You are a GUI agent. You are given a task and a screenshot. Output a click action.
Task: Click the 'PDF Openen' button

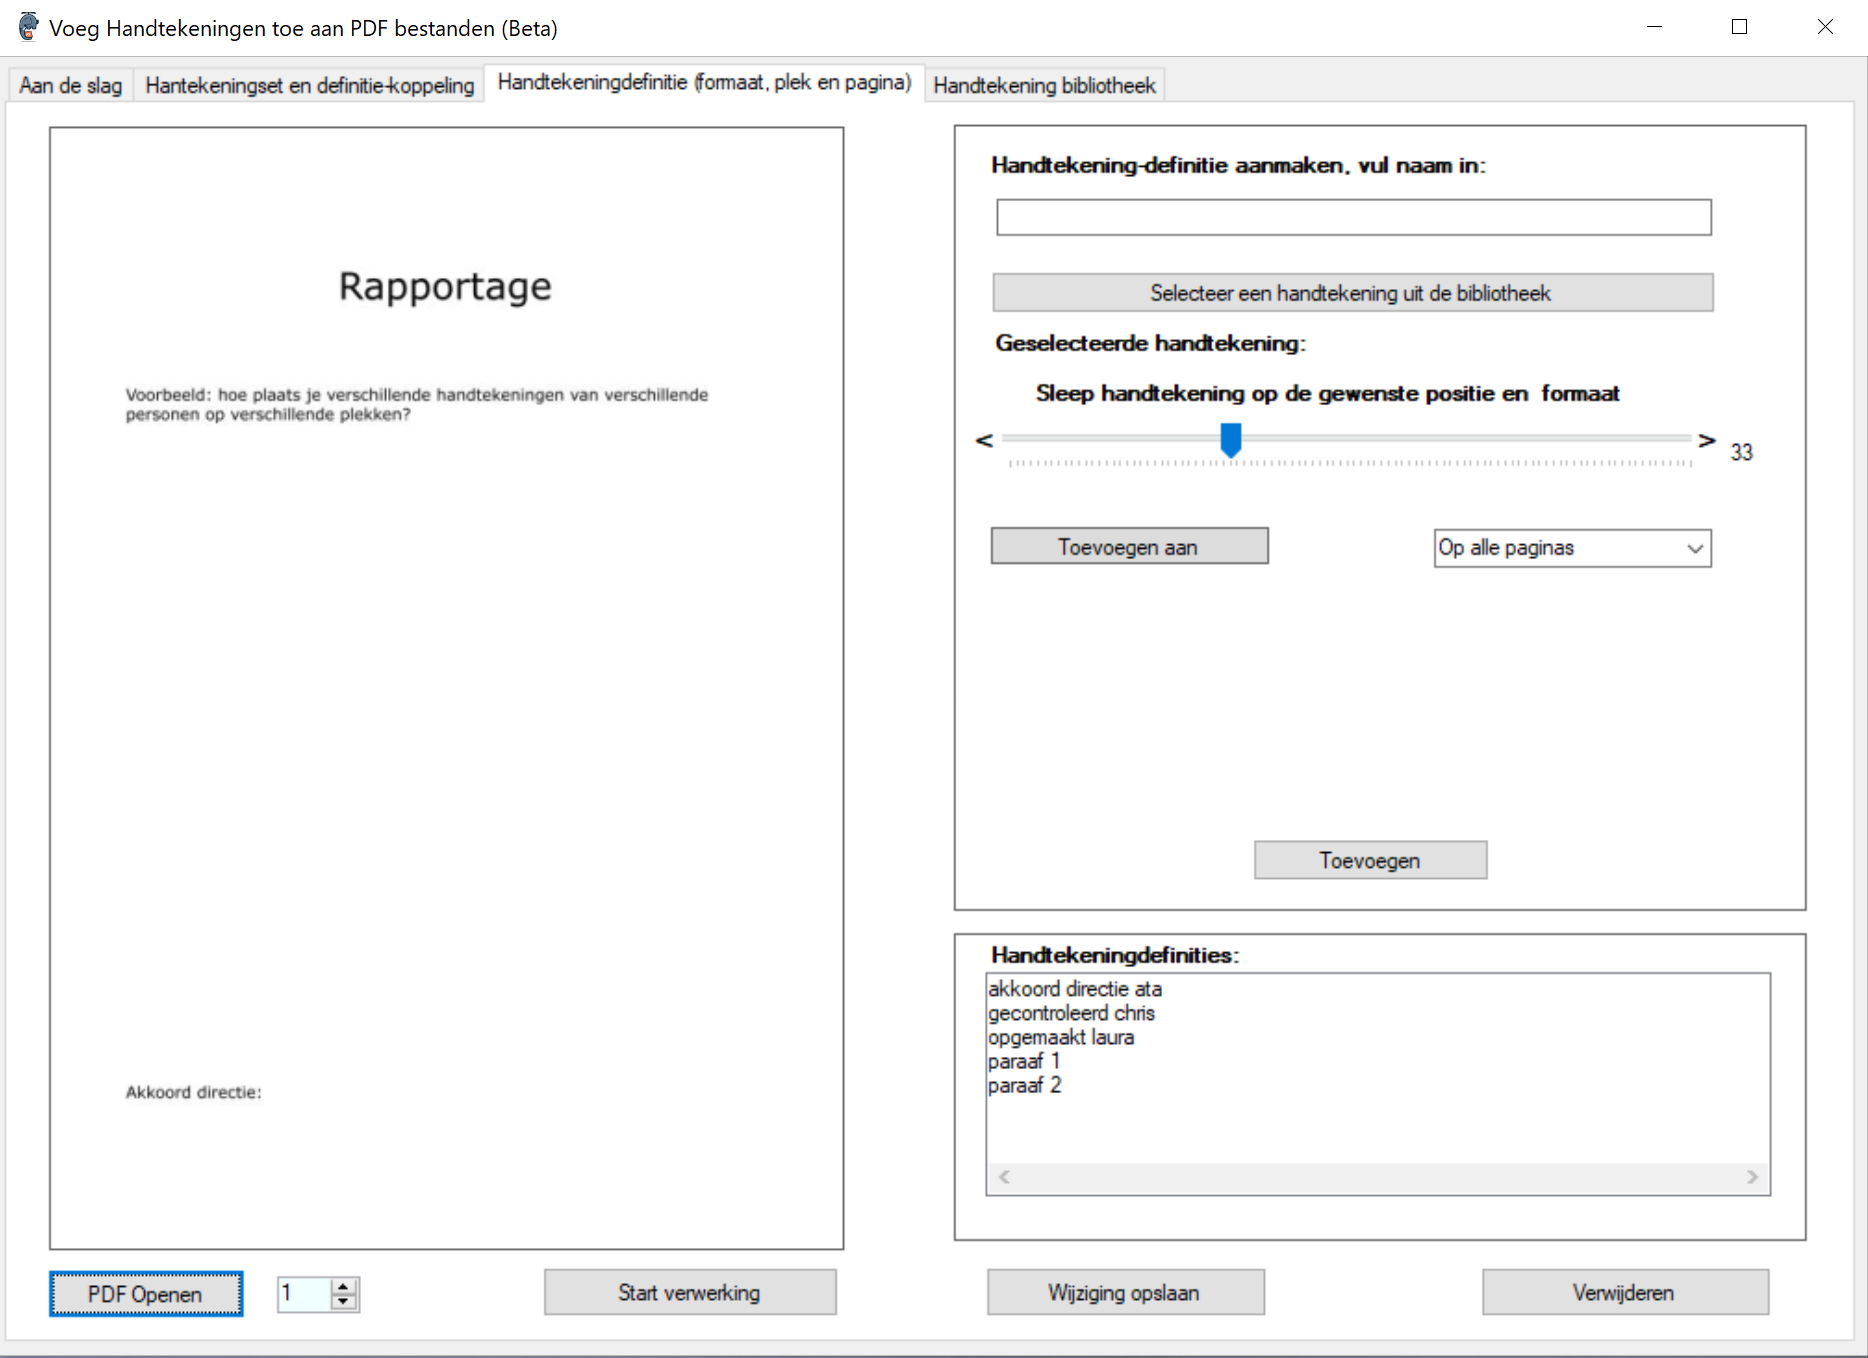(x=146, y=1294)
